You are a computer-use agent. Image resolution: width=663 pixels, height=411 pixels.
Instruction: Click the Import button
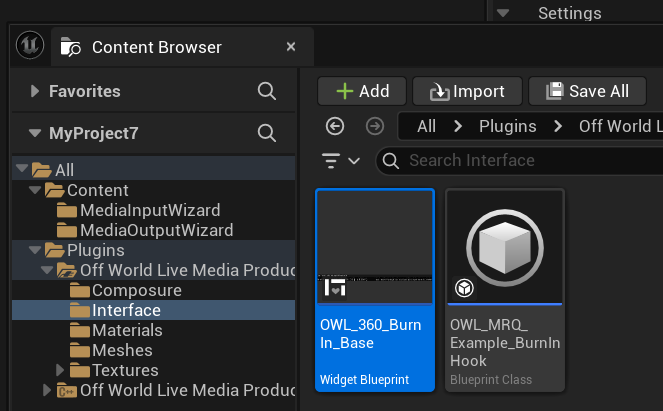pos(468,91)
